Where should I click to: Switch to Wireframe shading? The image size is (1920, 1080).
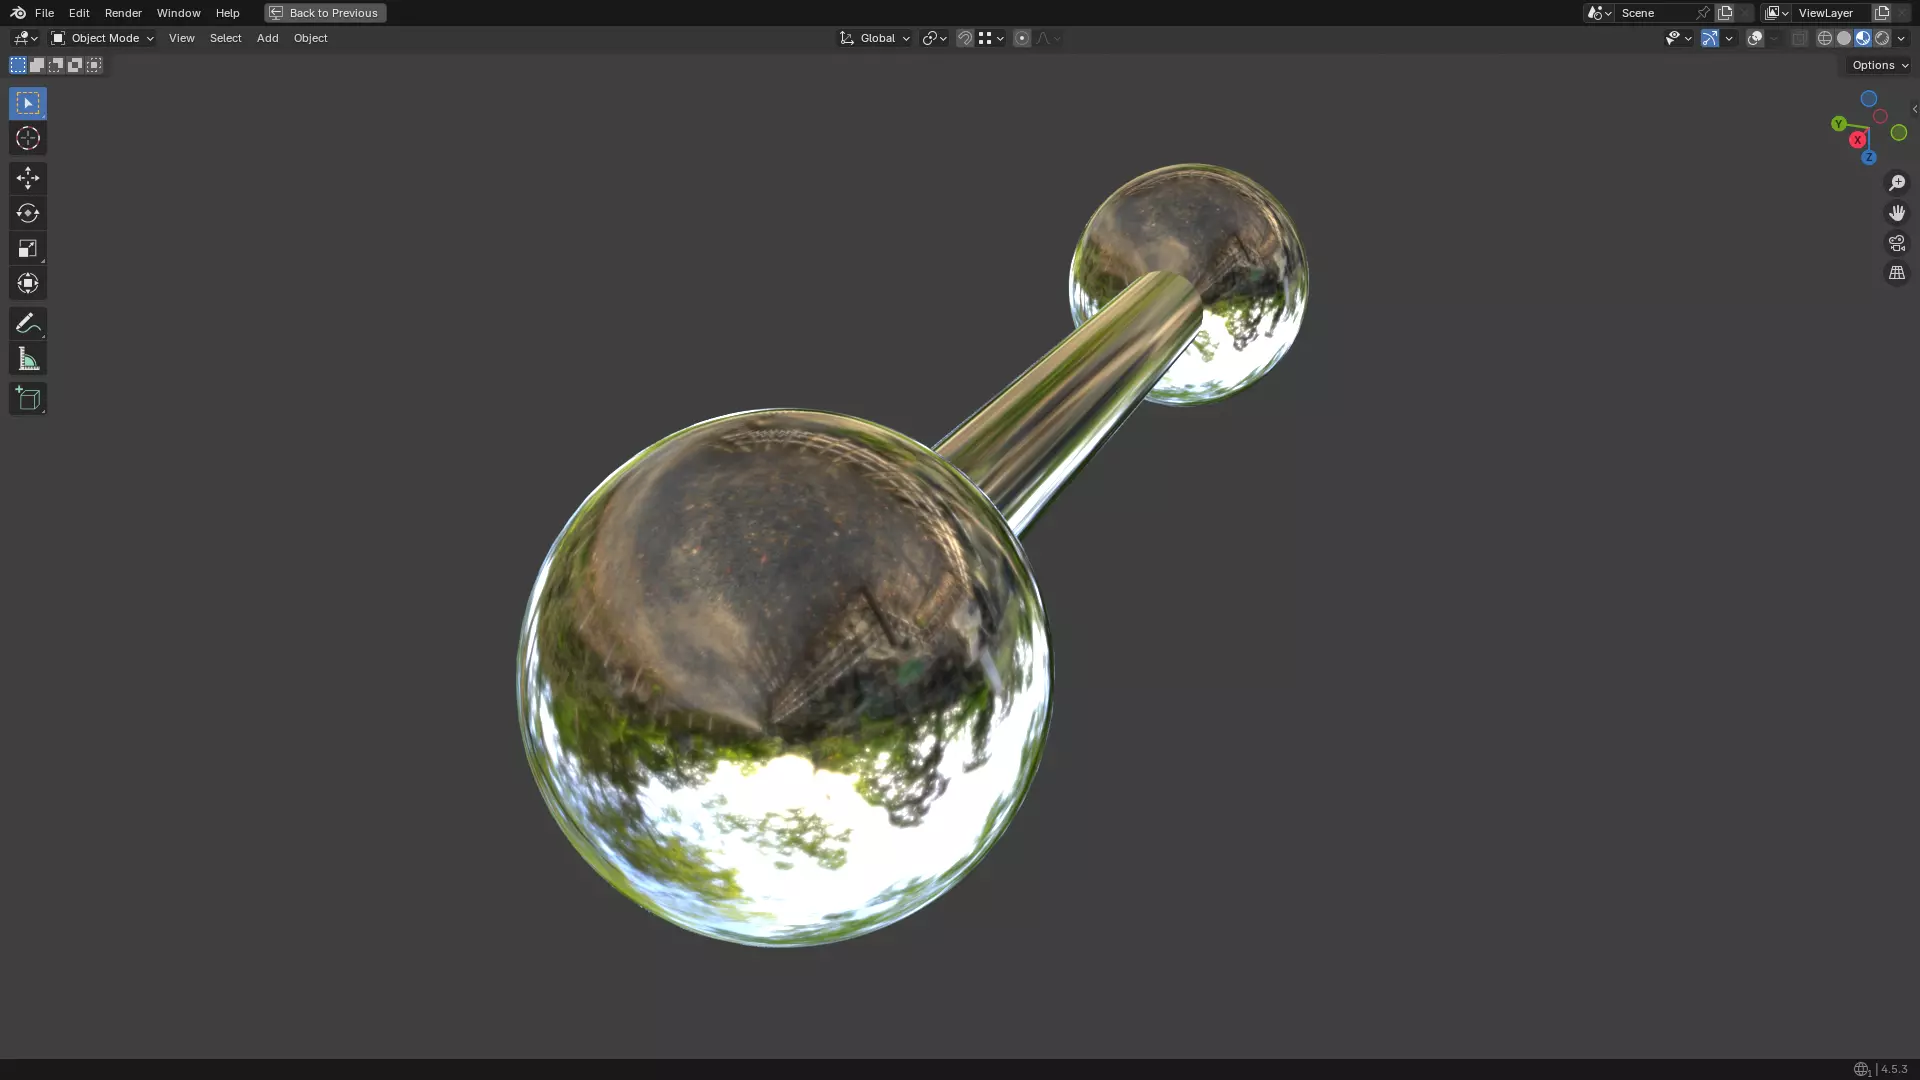point(1825,38)
